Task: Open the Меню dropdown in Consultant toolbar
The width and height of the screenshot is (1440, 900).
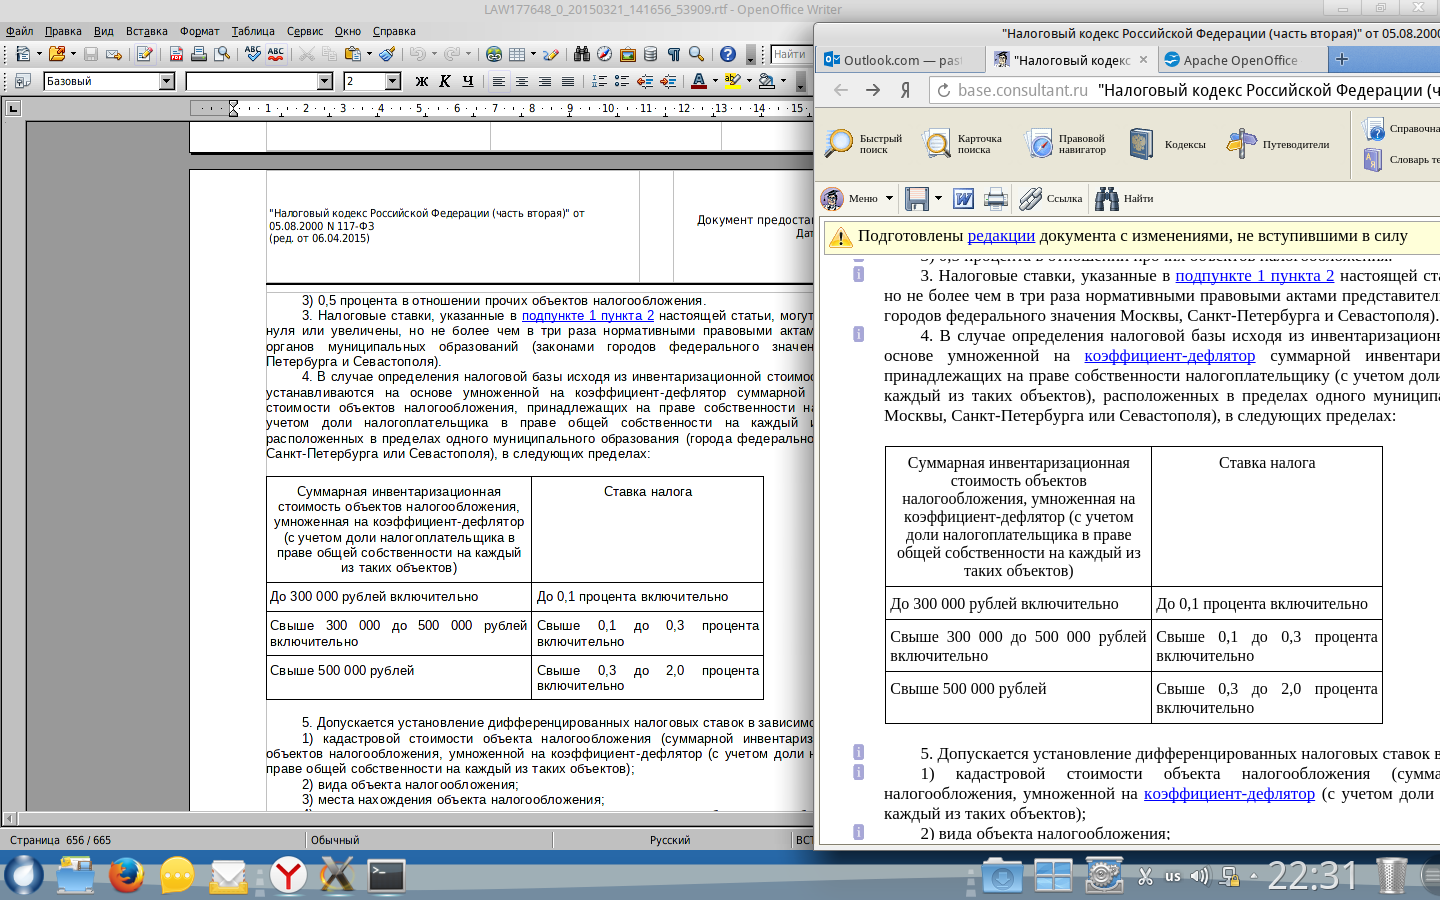Action: click(x=857, y=199)
